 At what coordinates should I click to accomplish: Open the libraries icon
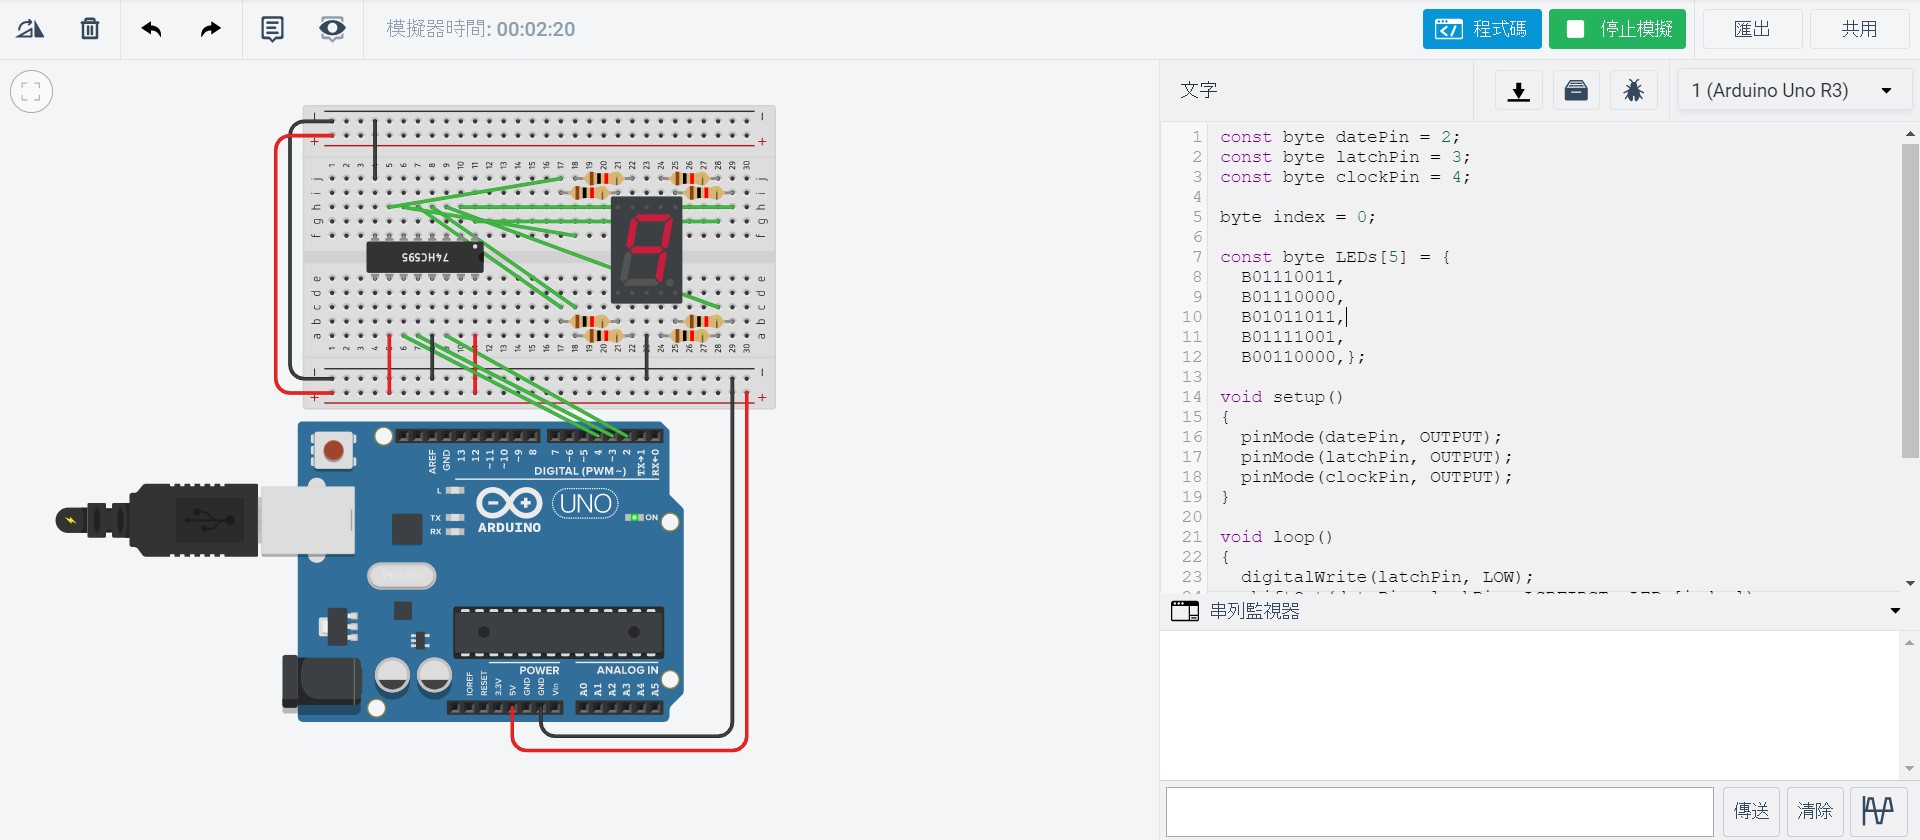1576,91
